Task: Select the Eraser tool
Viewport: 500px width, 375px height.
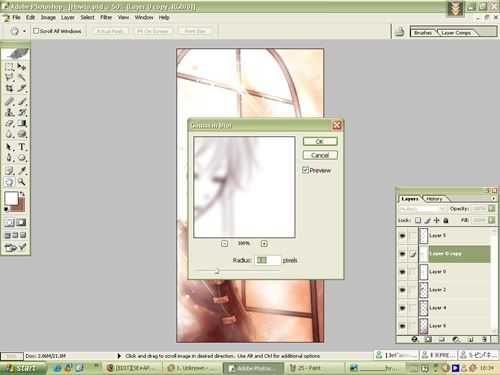Action: tap(9, 123)
